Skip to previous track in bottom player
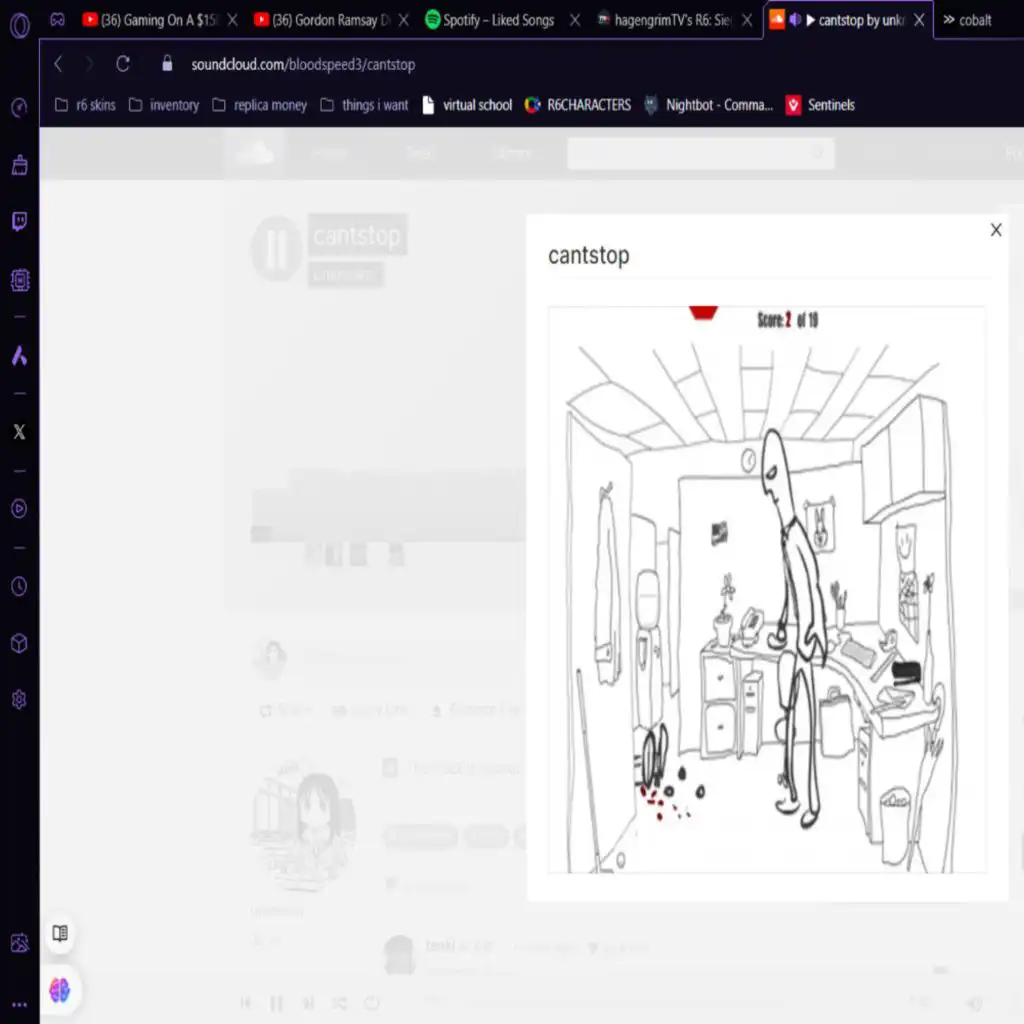This screenshot has height=1024, width=1024. pos(246,1003)
